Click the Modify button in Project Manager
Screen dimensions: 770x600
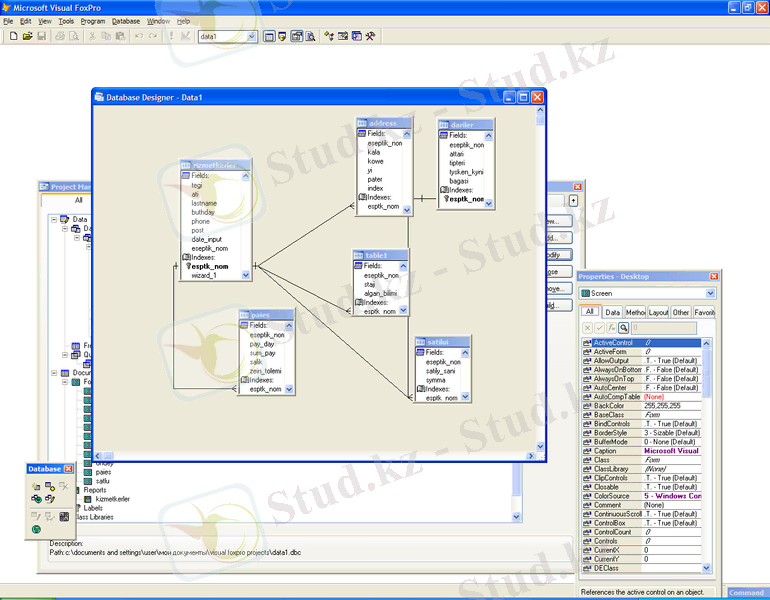[x=556, y=255]
